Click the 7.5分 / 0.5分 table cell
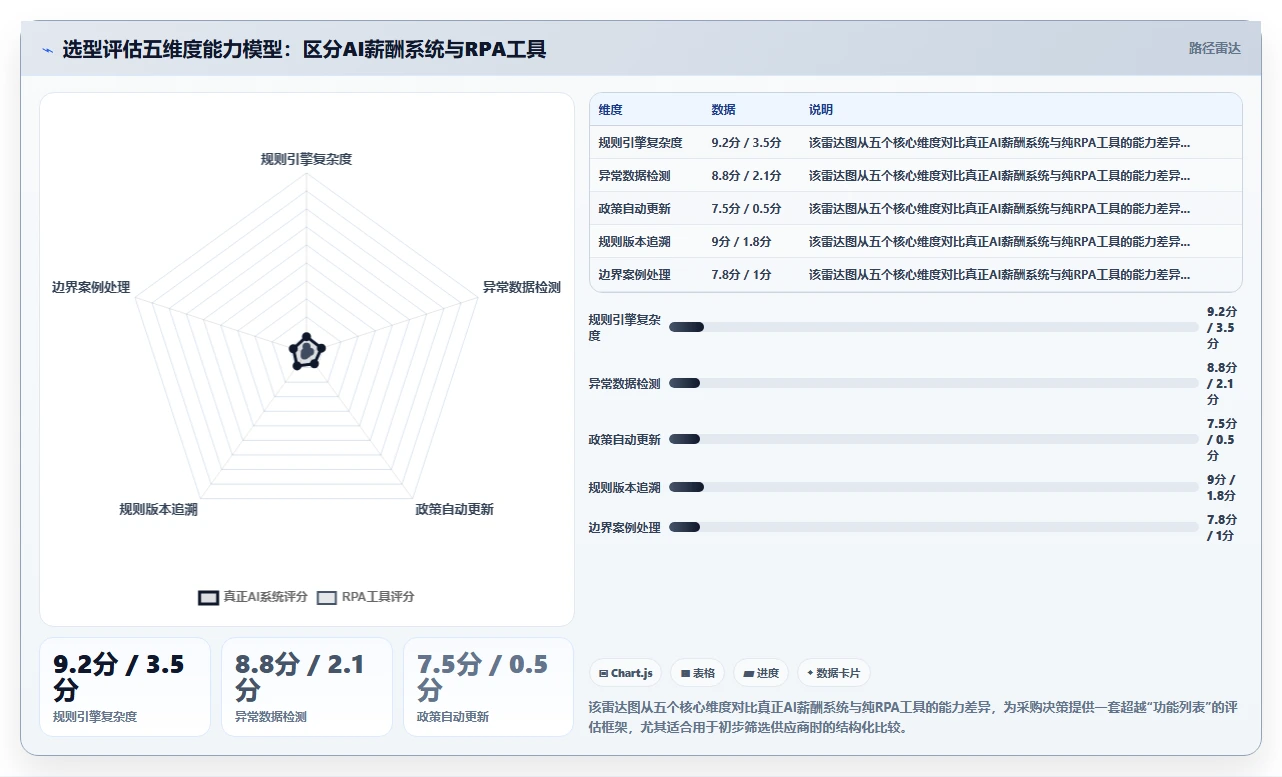Viewport: 1282px width, 777px height. coord(746,209)
